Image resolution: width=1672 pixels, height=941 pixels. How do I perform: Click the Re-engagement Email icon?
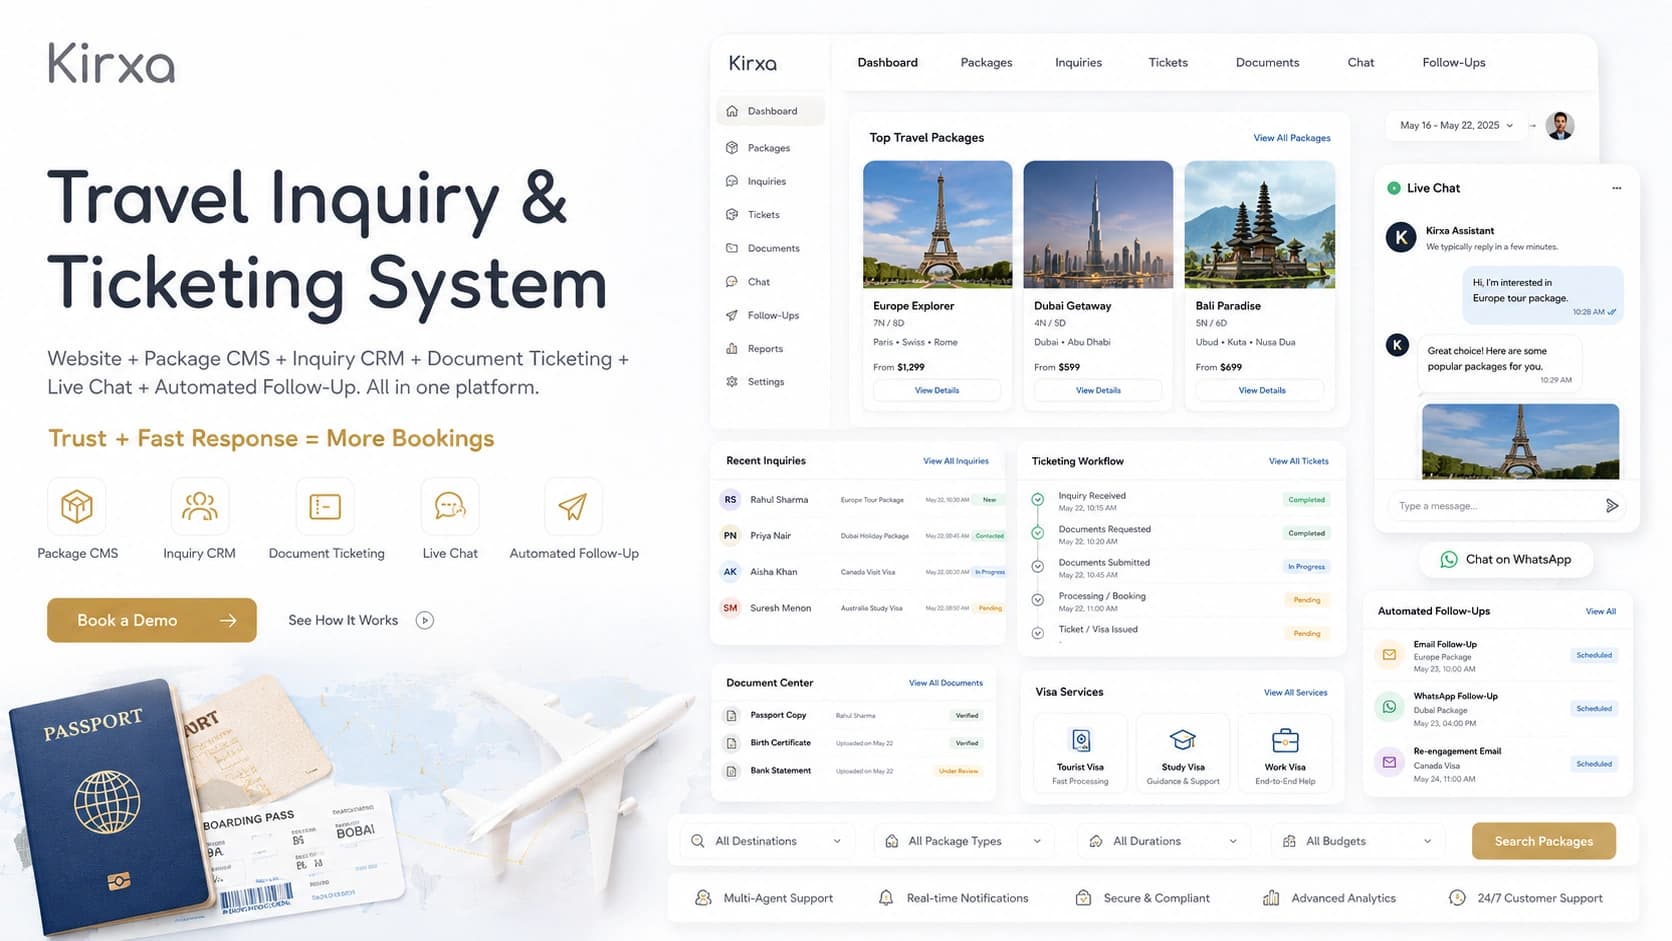[x=1389, y=762]
